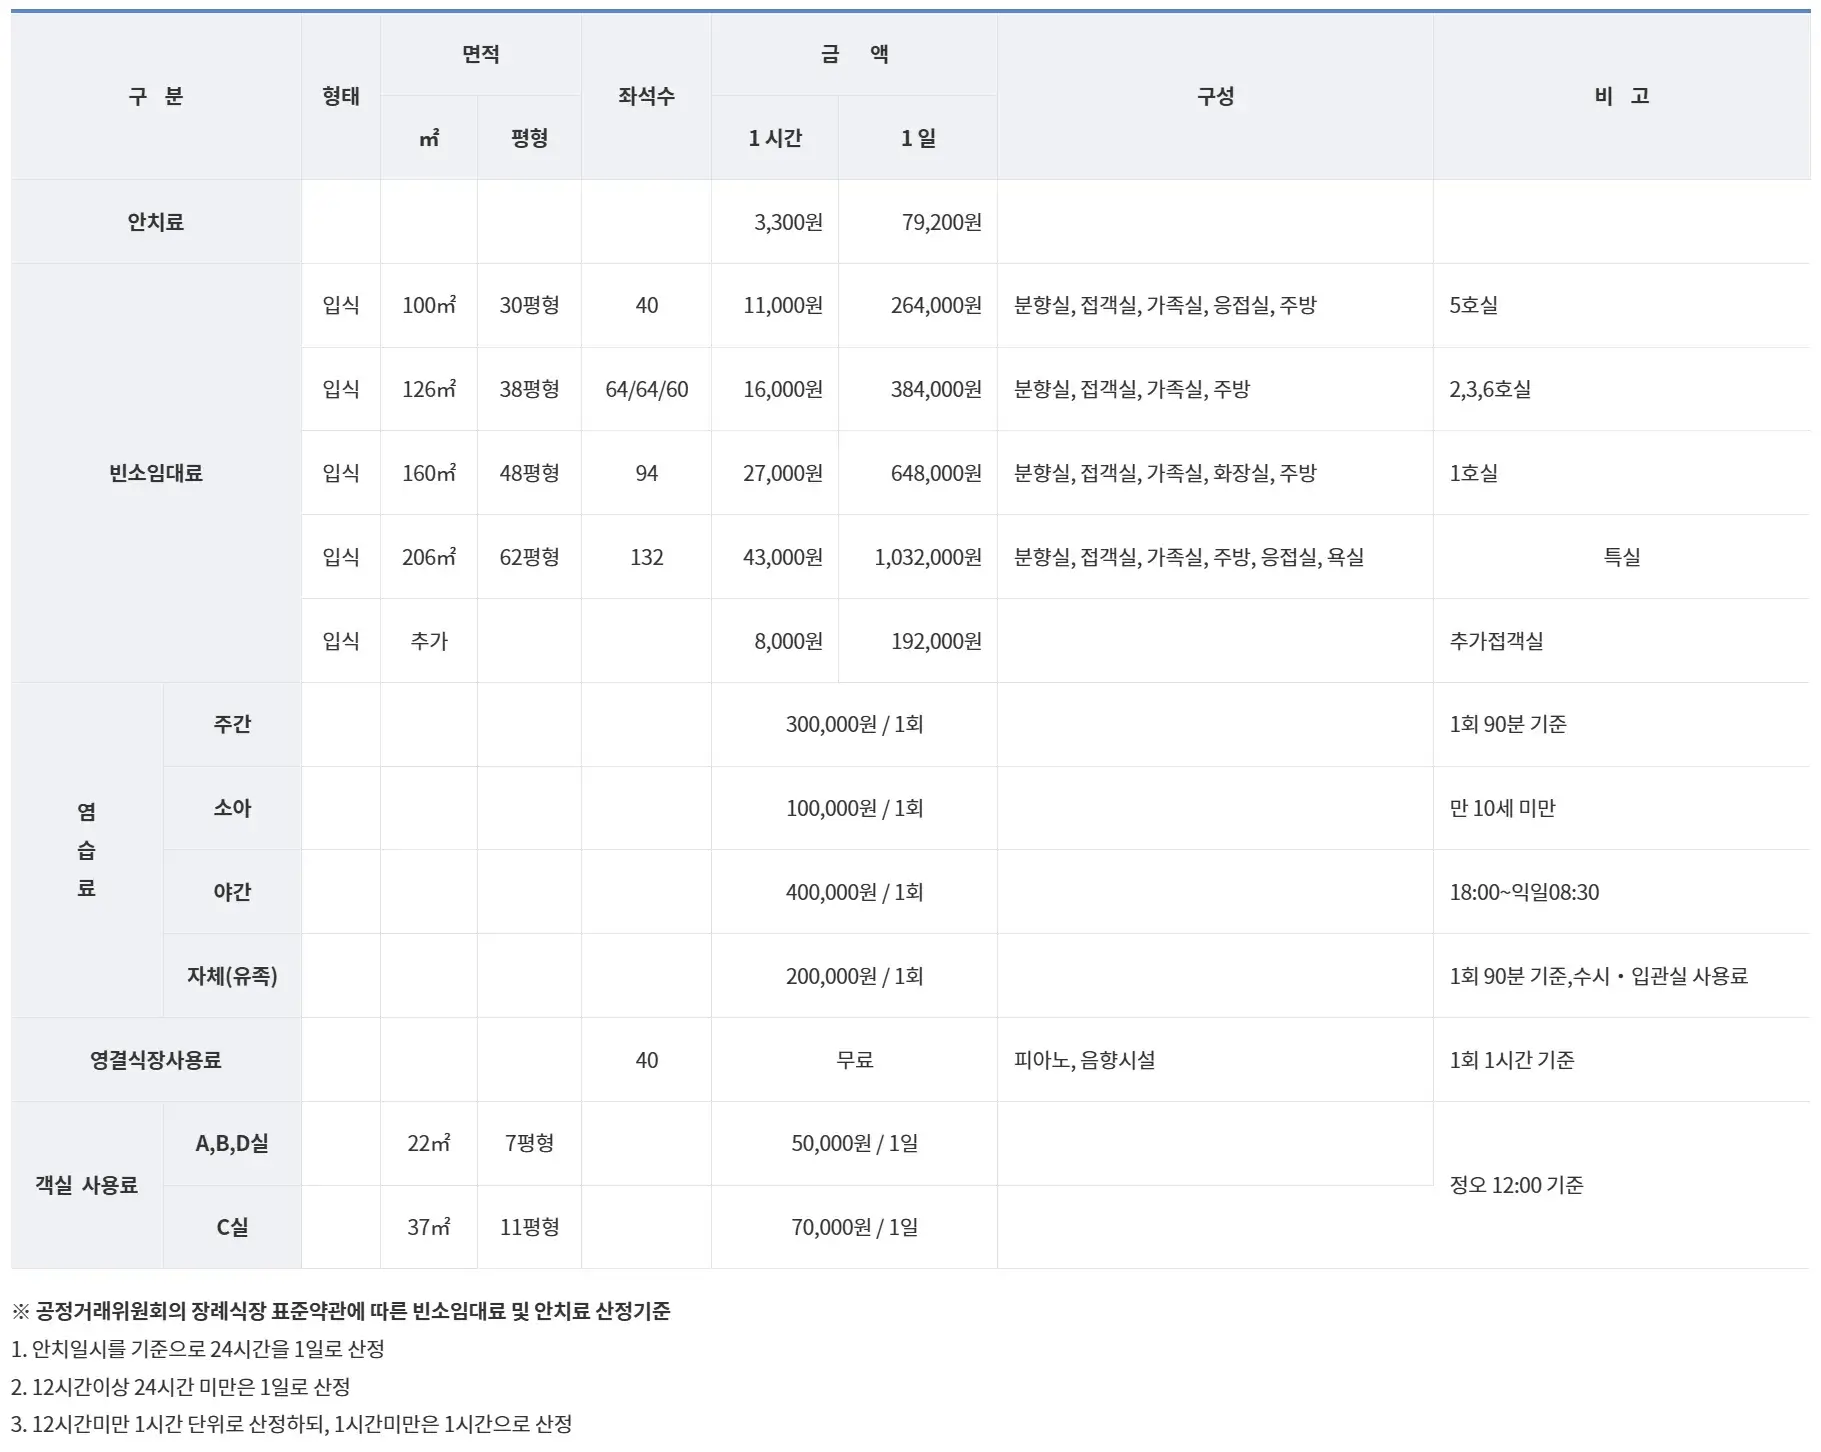The image size is (1821, 1452).
Task: Select the 염습료 section label
Action: [x=85, y=852]
